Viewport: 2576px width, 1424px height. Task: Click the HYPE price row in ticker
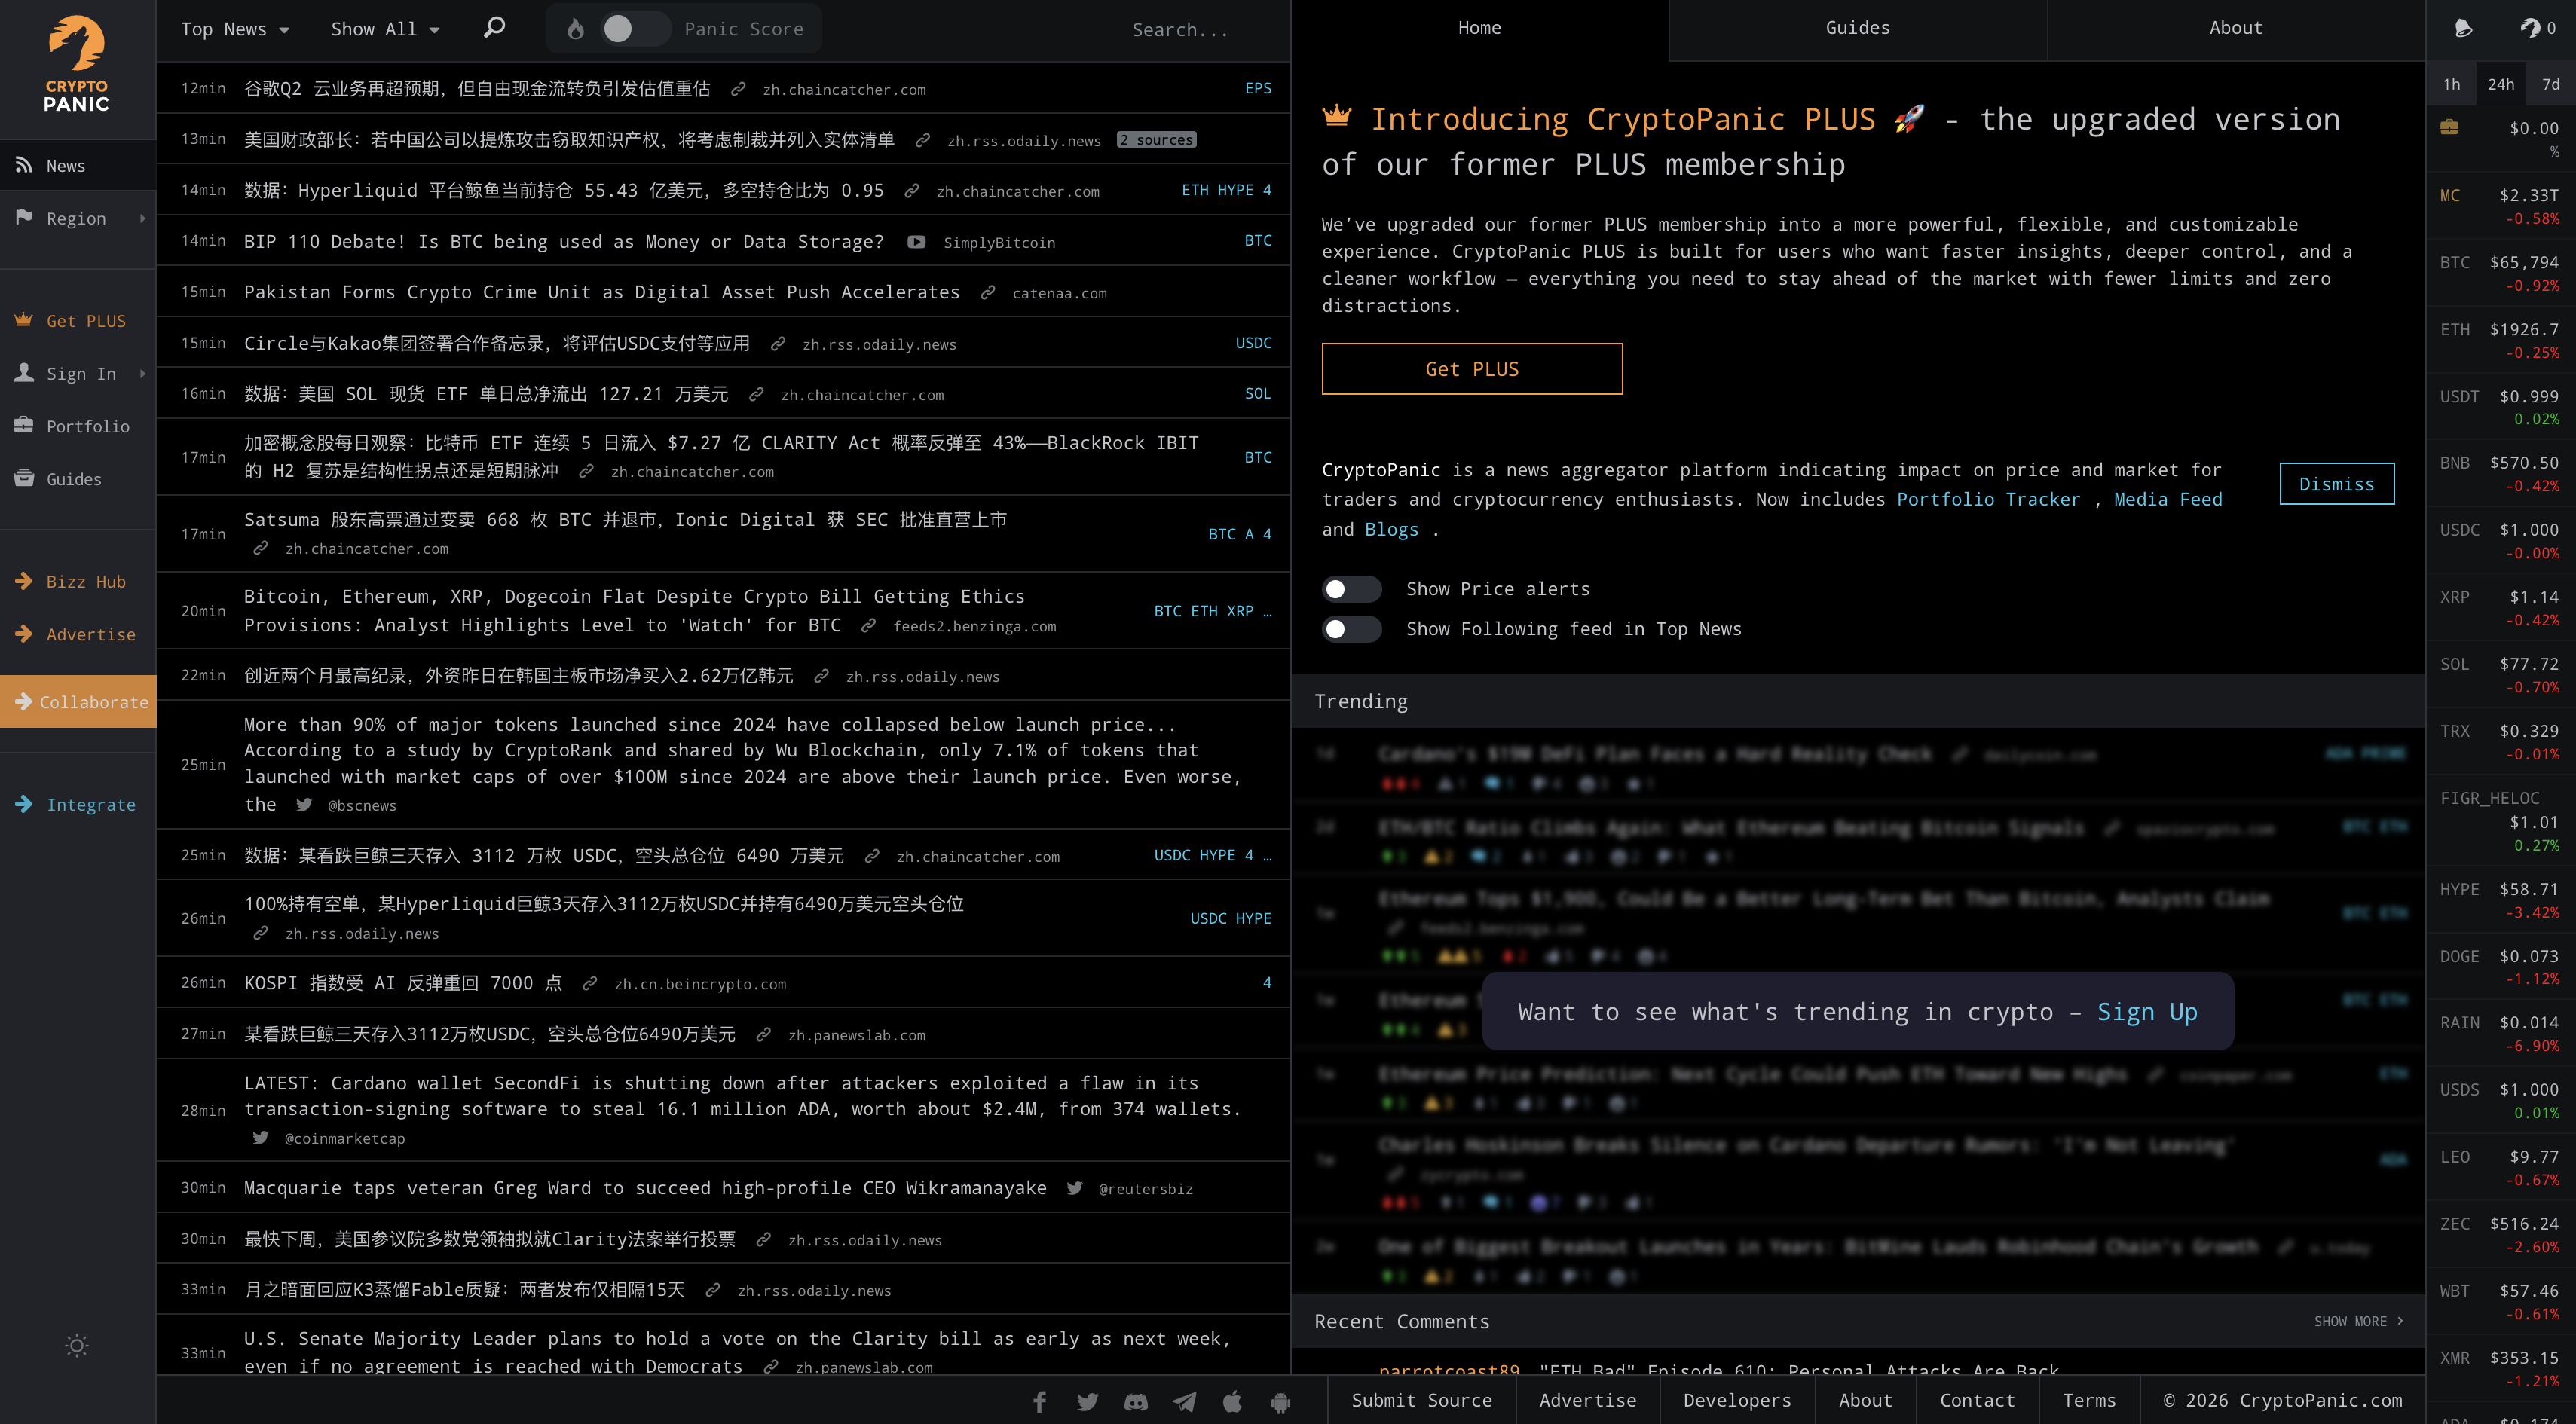(2500, 900)
